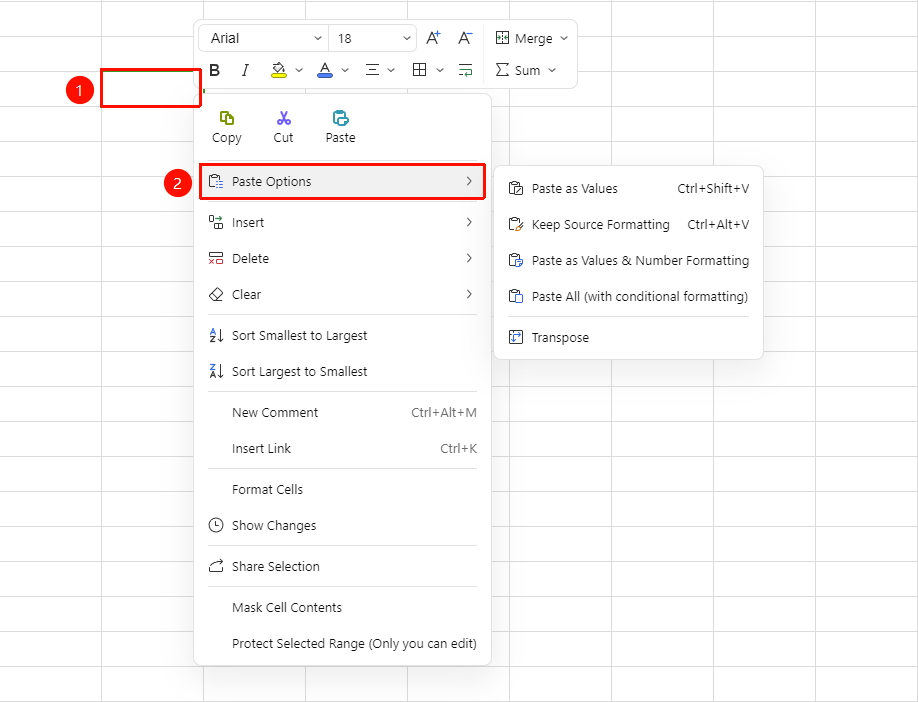
Task: Expand the font color dropdown arrow
Action: (x=345, y=70)
